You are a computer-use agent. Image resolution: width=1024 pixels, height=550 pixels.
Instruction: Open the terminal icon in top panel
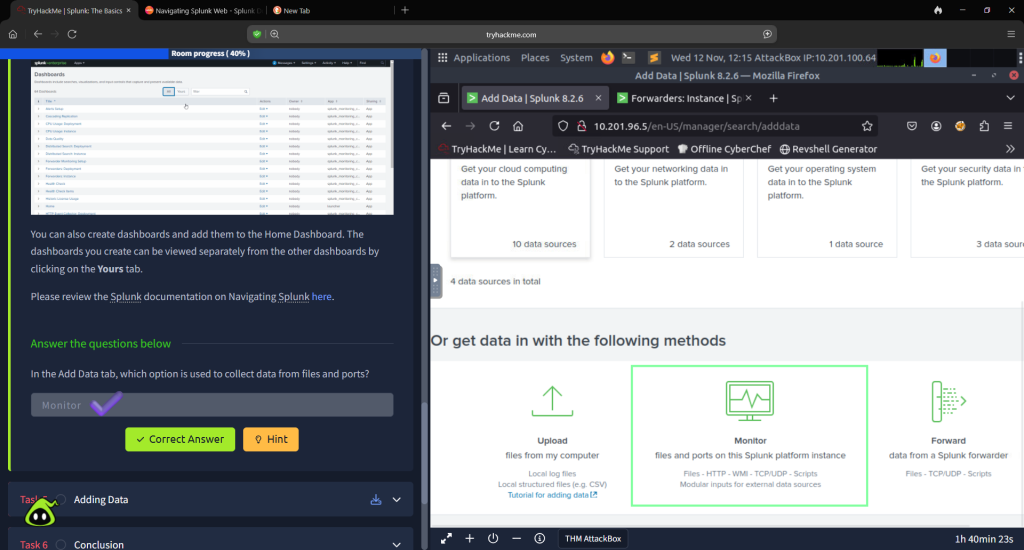628,58
